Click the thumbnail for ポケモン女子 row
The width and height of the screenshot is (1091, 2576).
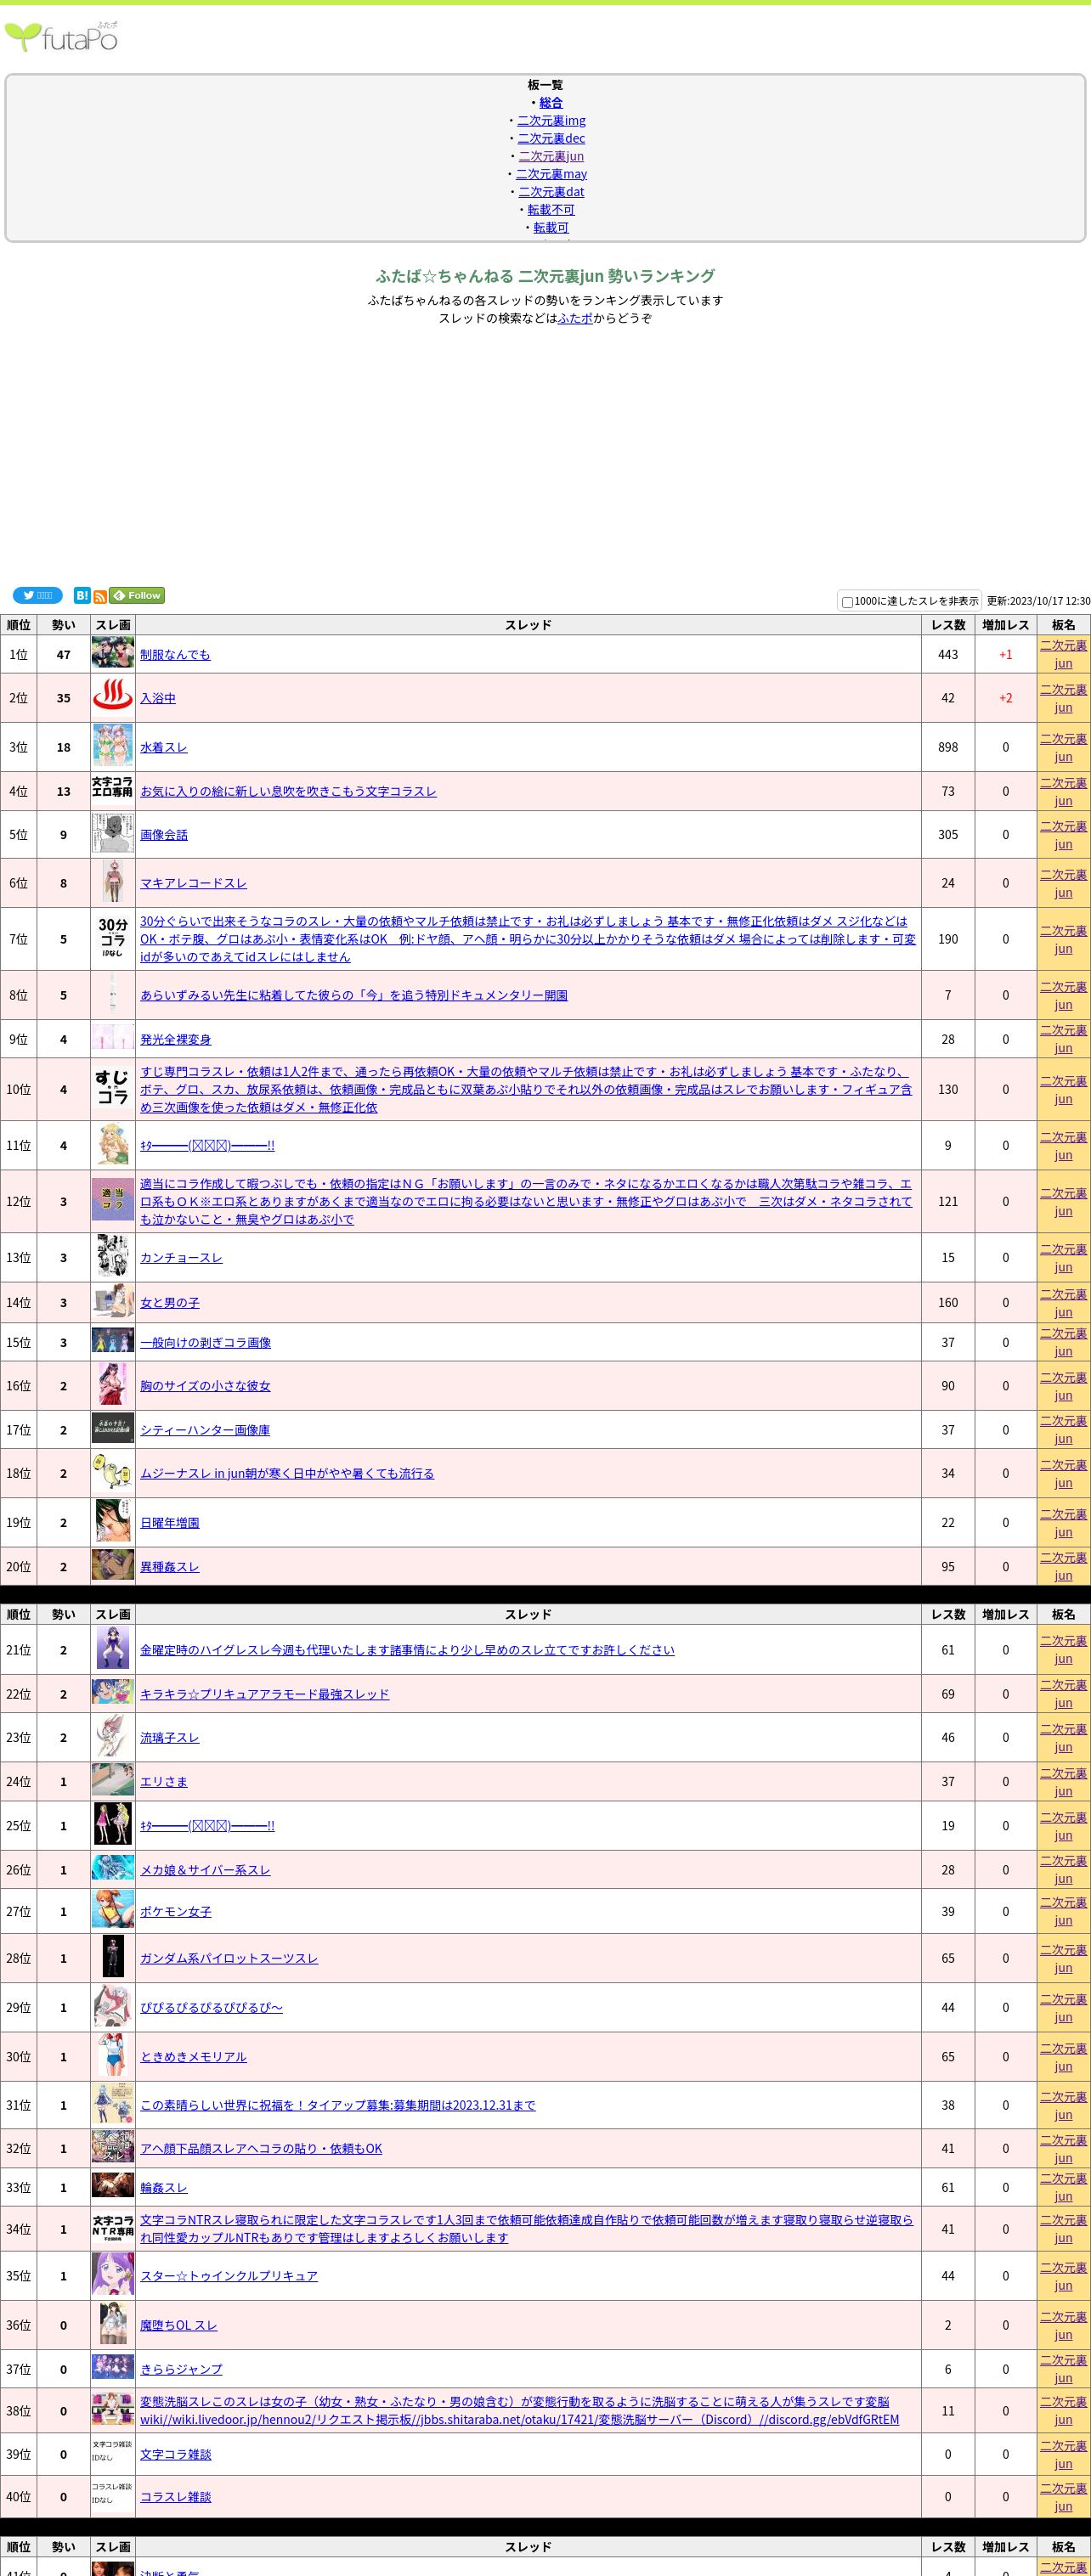(x=113, y=1910)
